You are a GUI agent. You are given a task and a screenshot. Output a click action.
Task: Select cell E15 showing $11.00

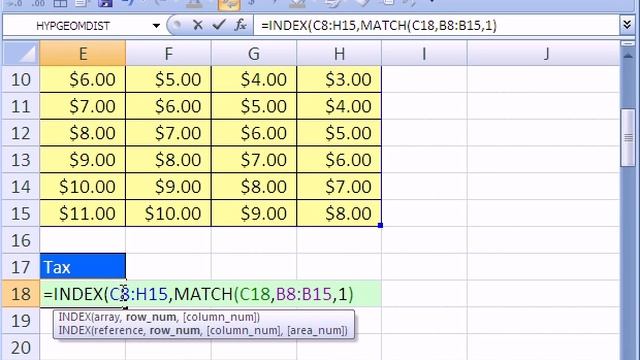pyautogui.click(x=83, y=213)
